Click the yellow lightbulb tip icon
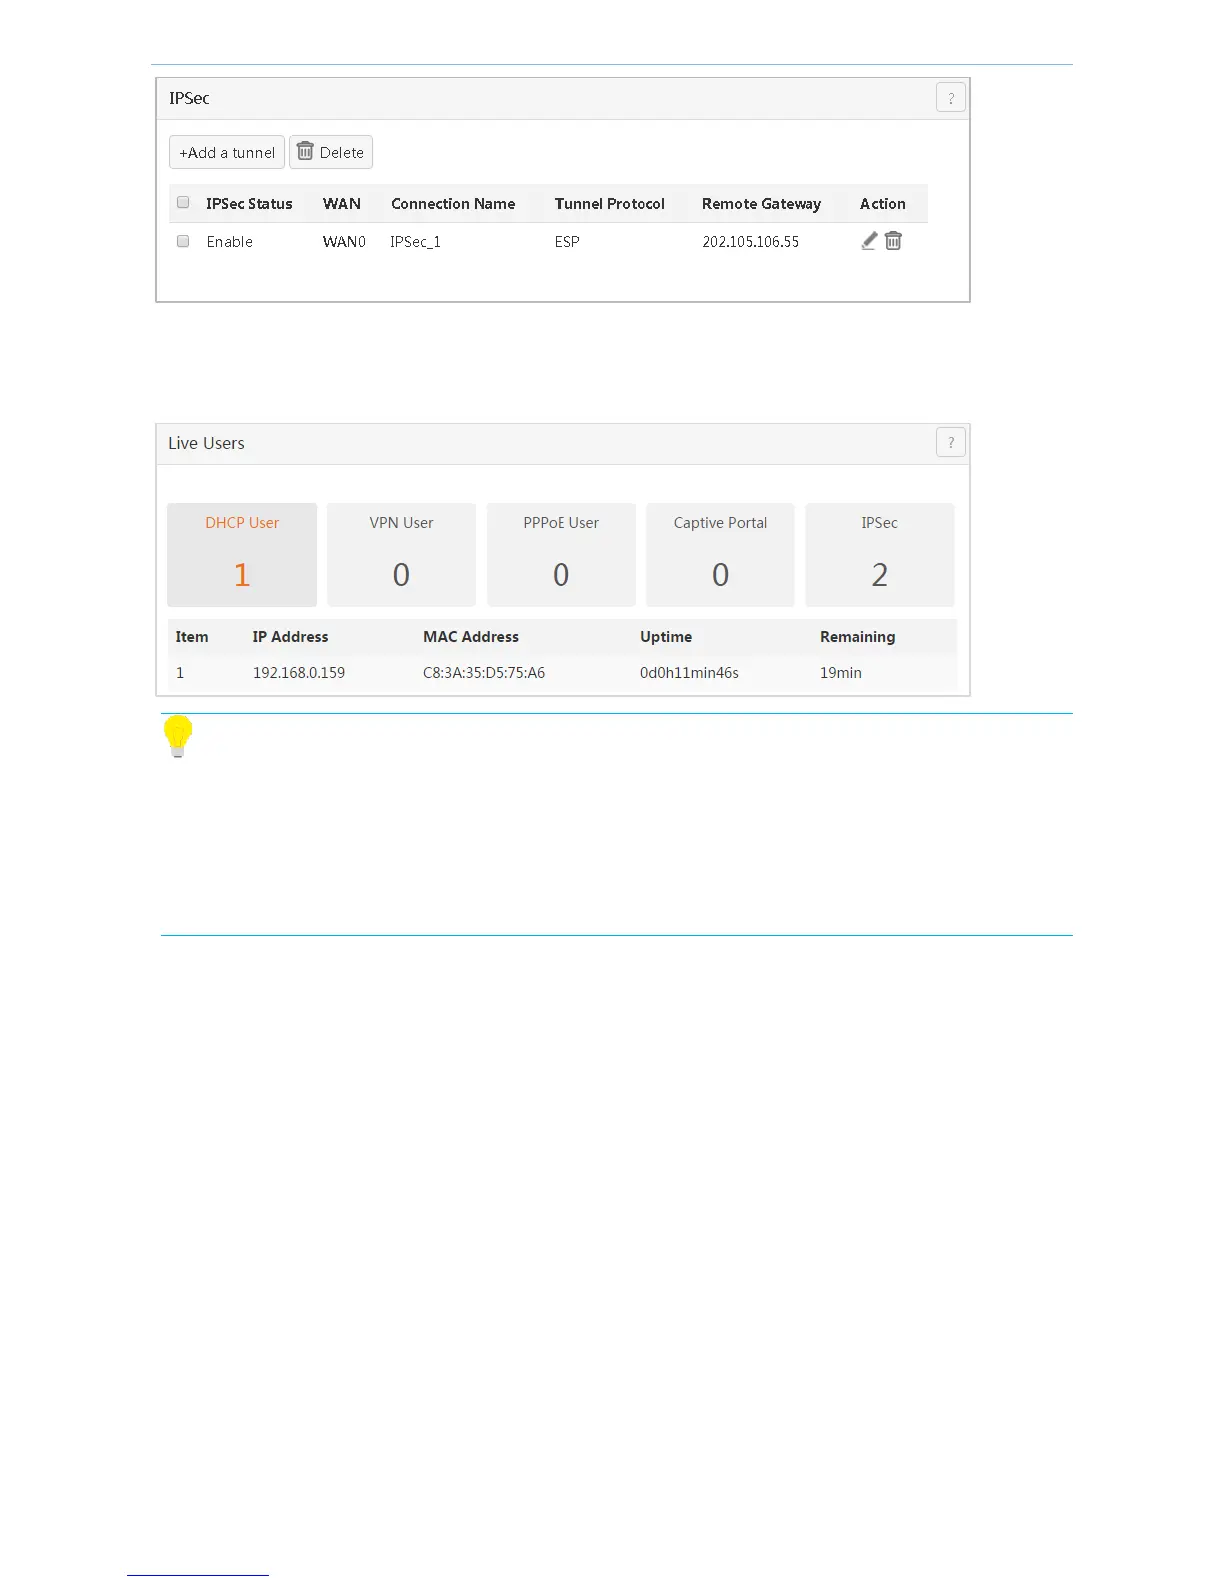Image resolution: width=1224 pixels, height=1584 pixels. [178, 736]
